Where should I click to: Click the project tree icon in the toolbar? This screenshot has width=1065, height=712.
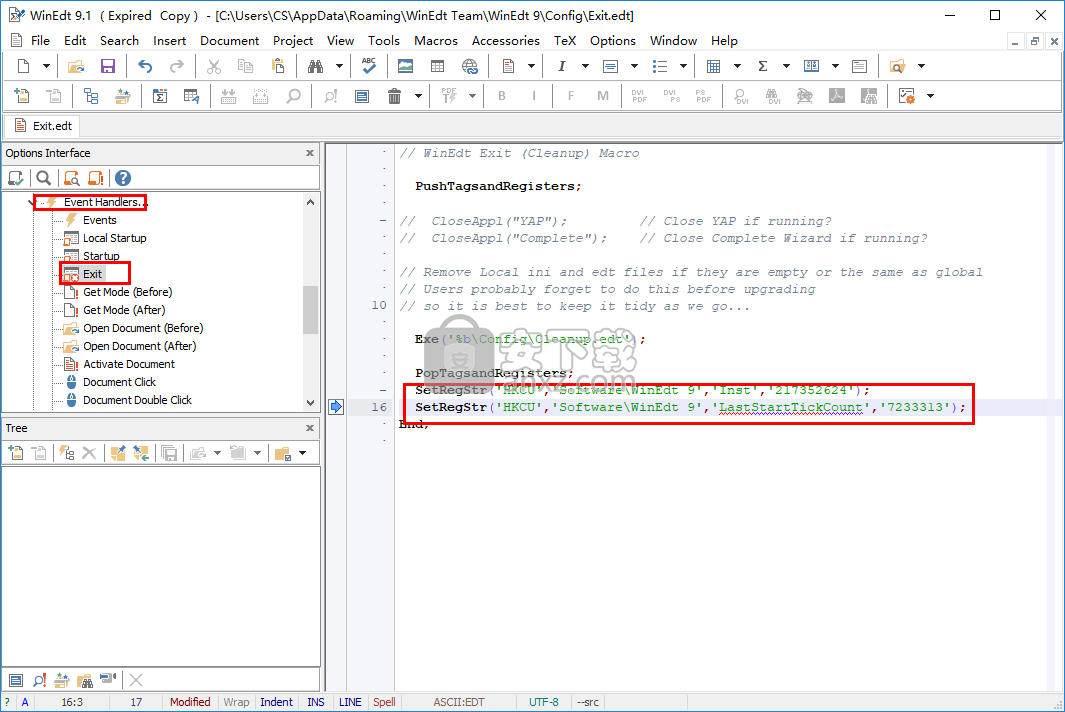[x=91, y=96]
